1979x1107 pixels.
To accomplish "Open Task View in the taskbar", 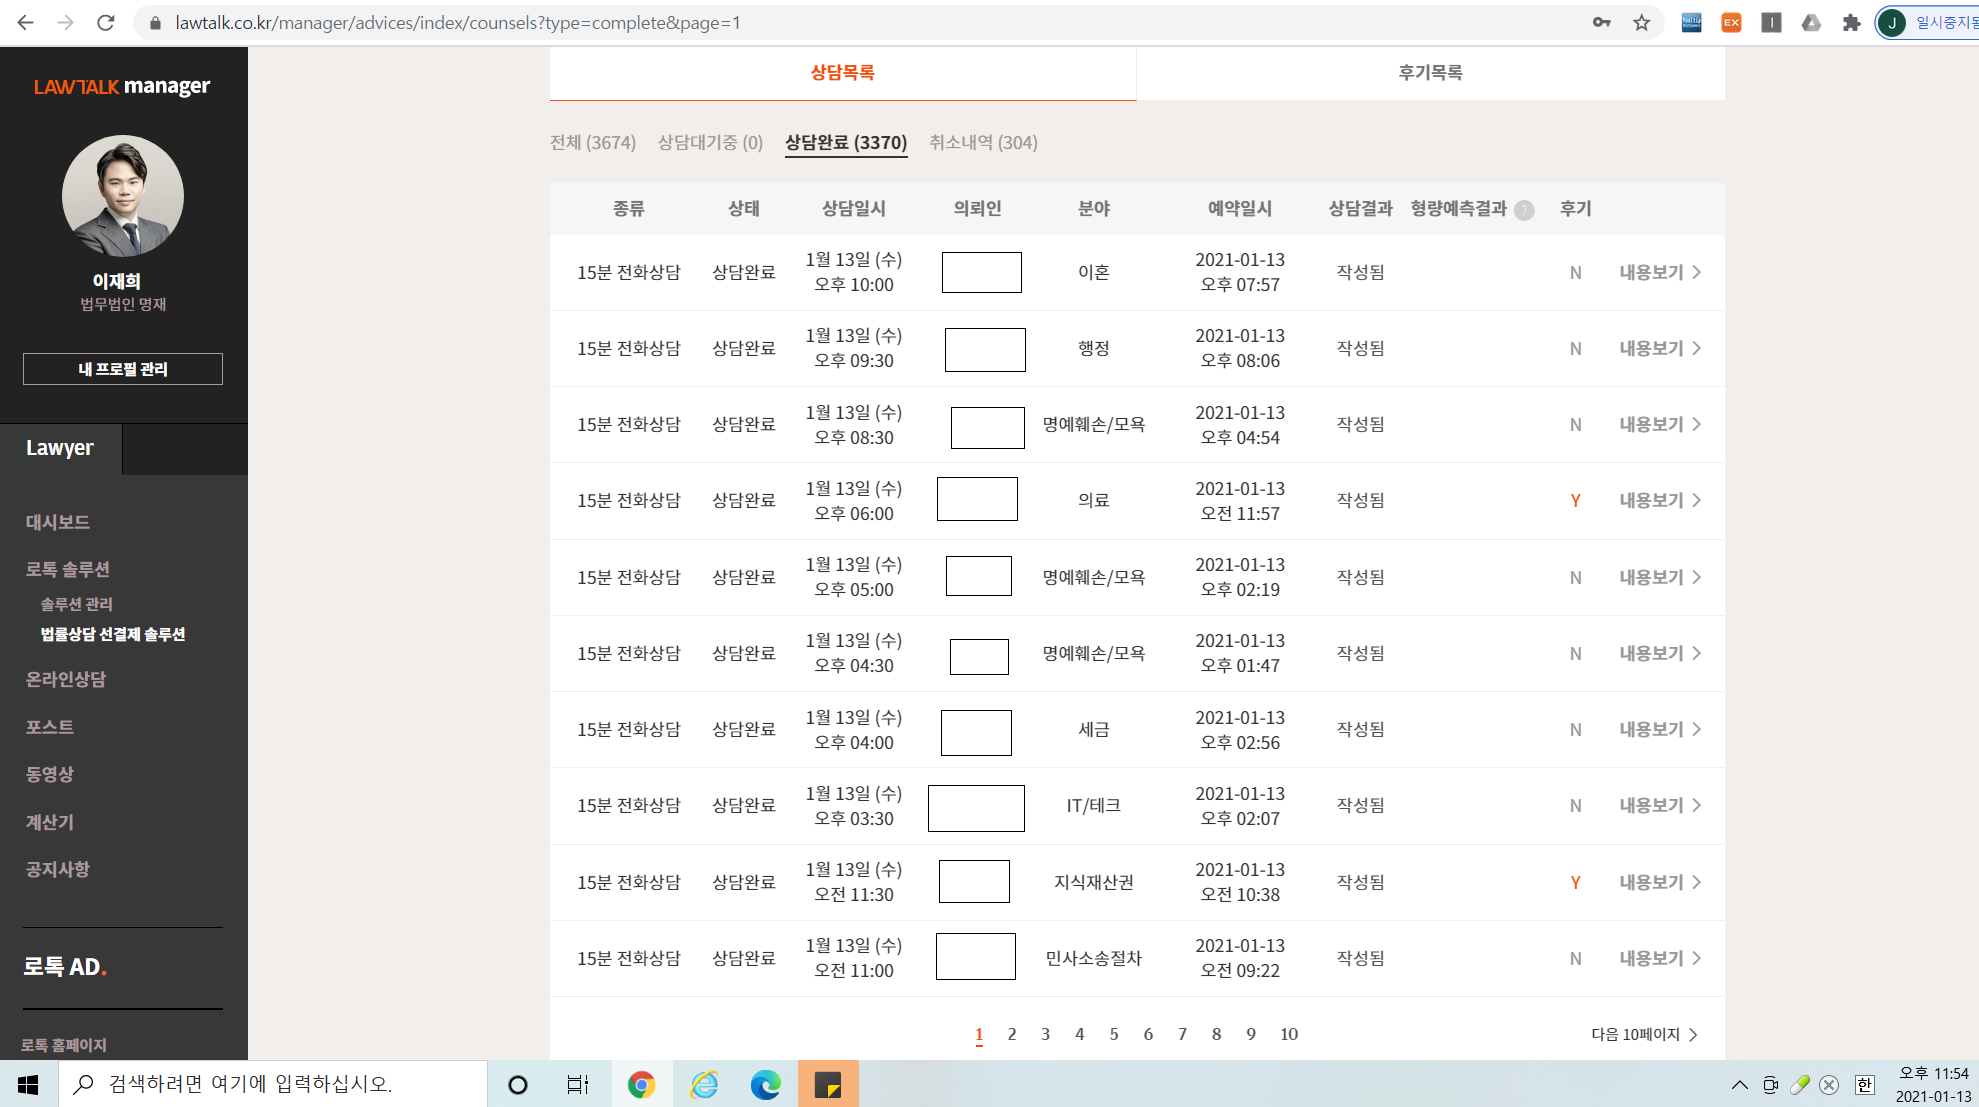I will click(x=578, y=1084).
